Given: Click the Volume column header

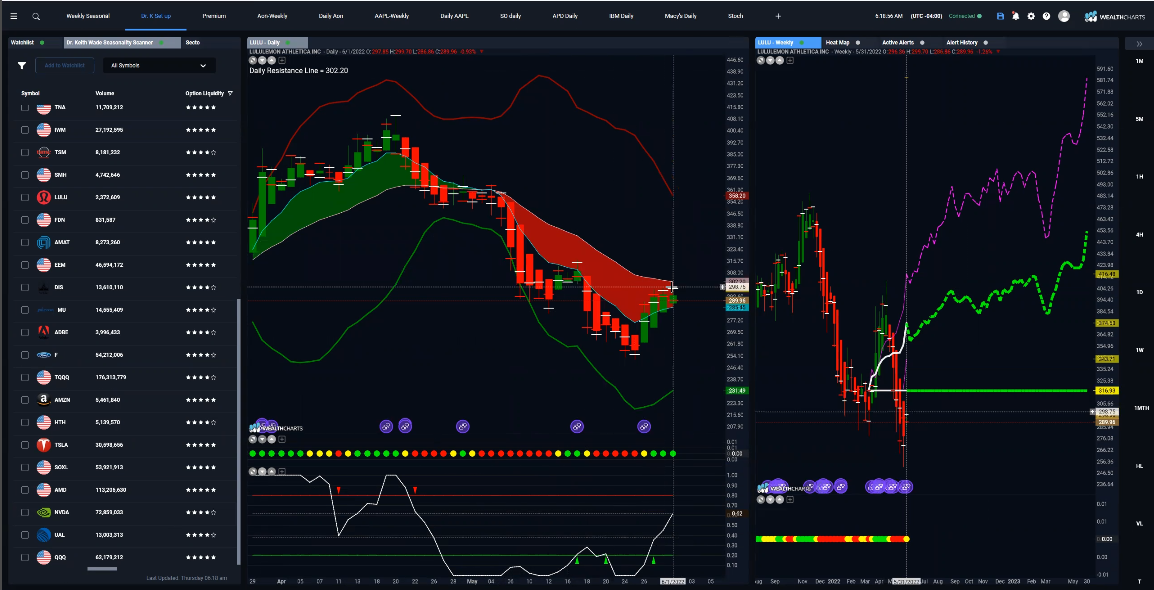Looking at the screenshot, I should click(x=105, y=93).
